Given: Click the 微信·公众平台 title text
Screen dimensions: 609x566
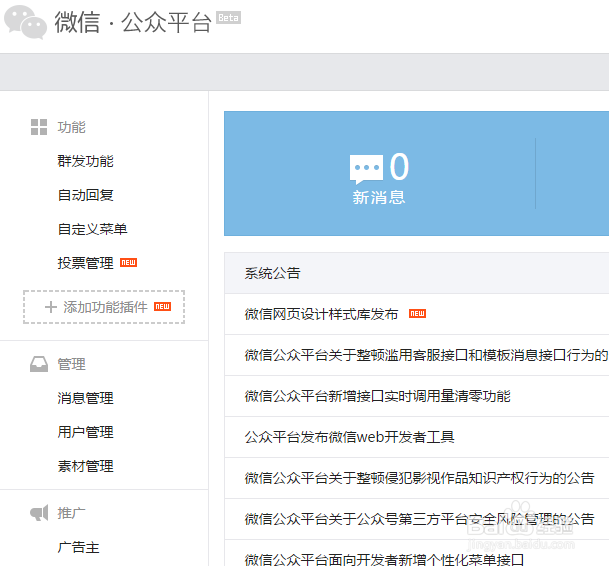Looking at the screenshot, I should (x=133, y=23).
